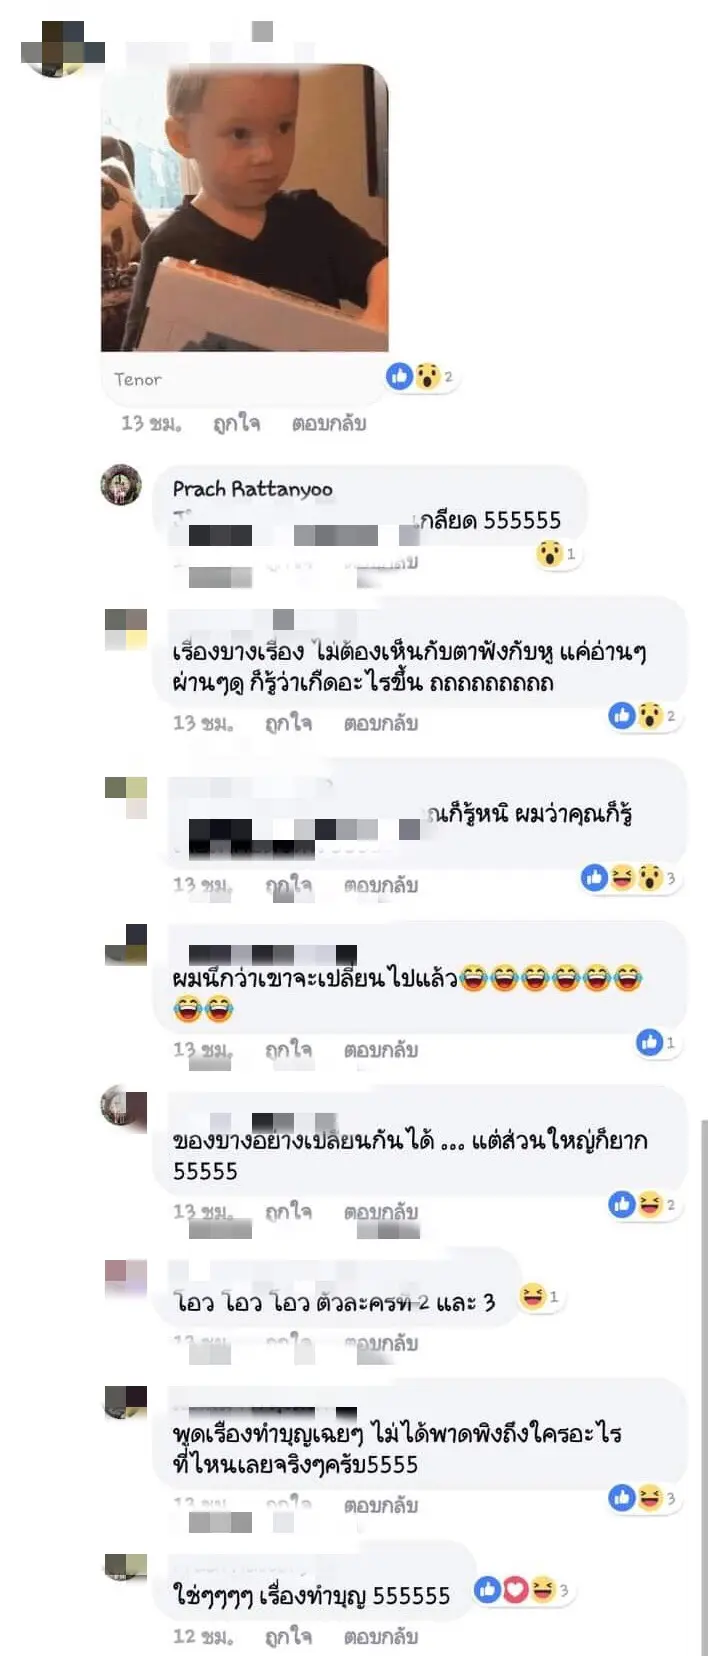Open reactions under the Tenor GIF comment
The image size is (708, 1656).
coord(421,376)
